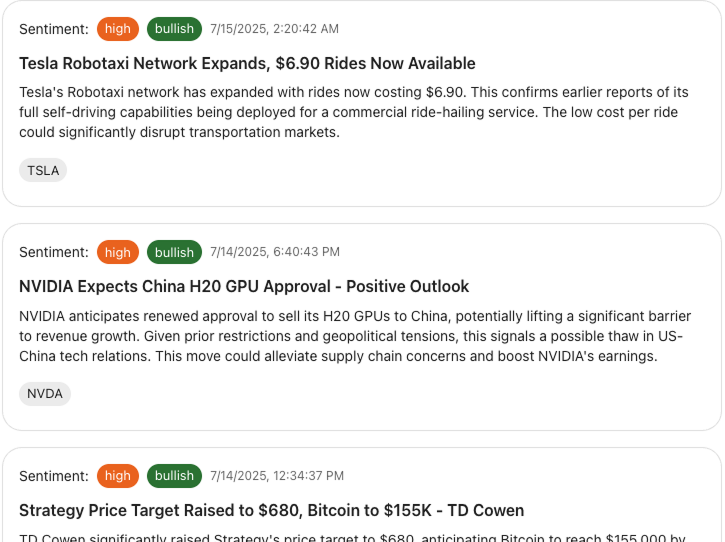Click green bullish badge on NVIDIA card

(174, 252)
